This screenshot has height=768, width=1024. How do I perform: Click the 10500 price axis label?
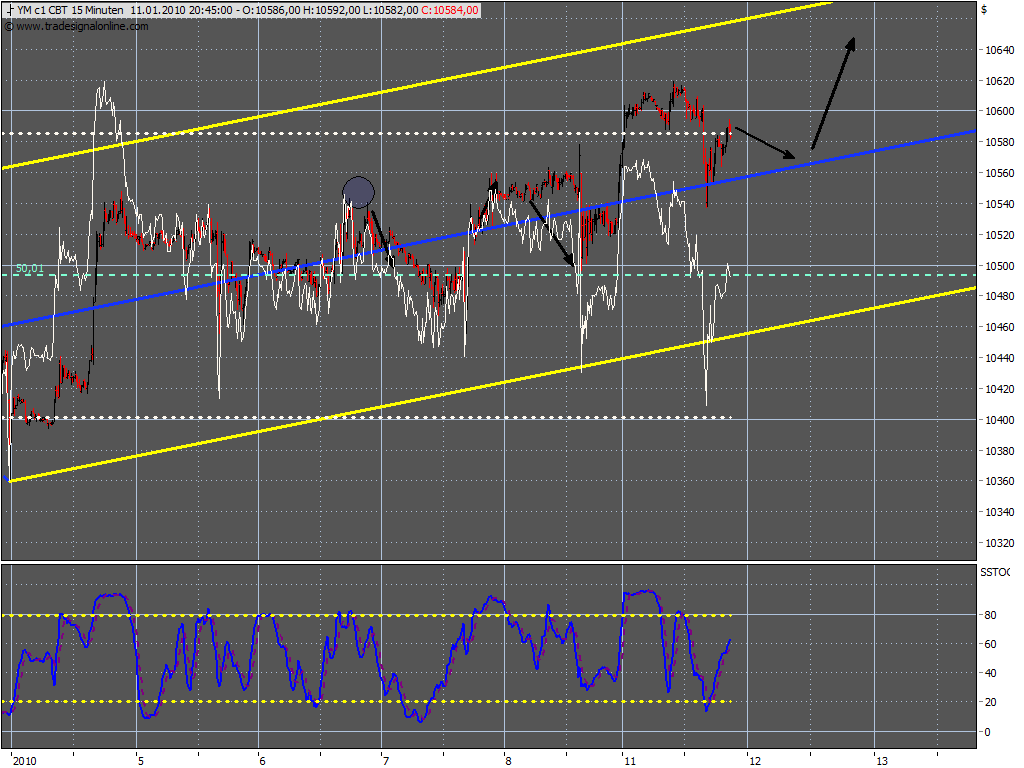(x=1000, y=266)
